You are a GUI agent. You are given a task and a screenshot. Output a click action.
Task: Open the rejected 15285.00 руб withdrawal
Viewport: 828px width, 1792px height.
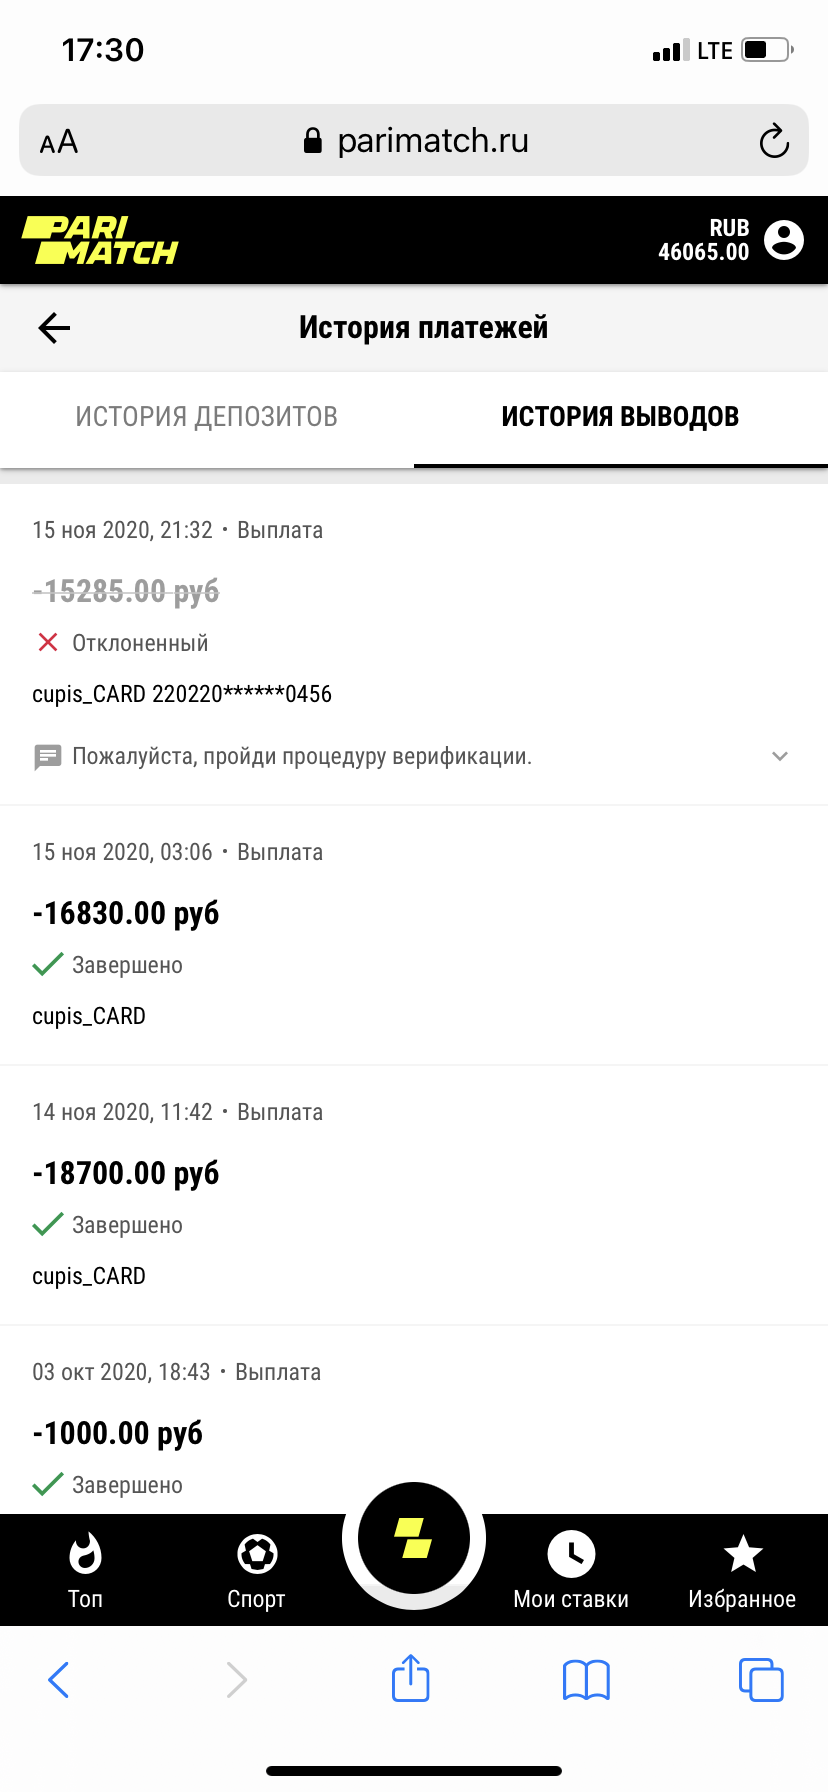[126, 591]
